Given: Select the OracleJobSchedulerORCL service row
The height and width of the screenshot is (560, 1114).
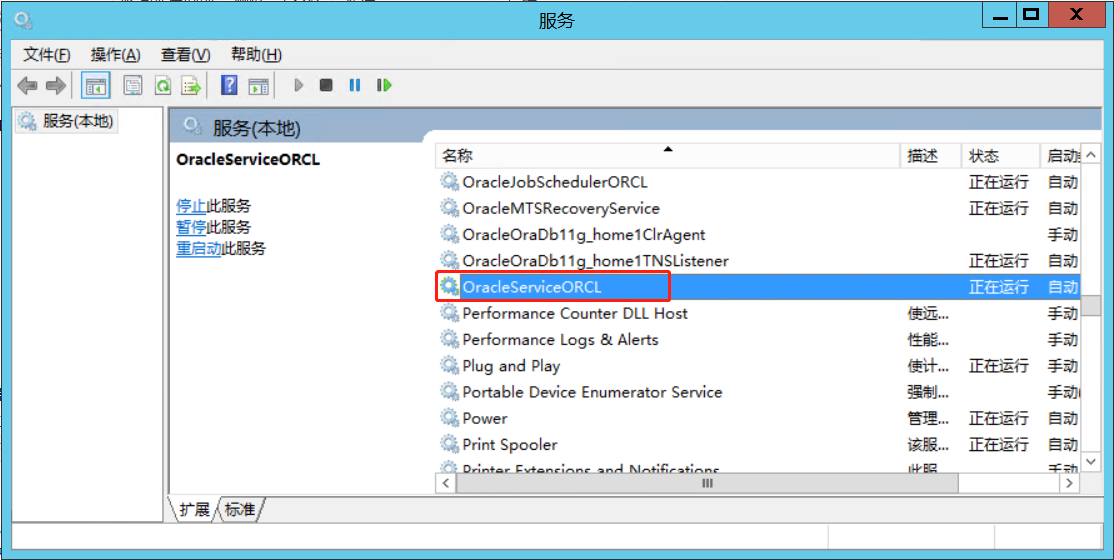Looking at the screenshot, I should click(x=758, y=182).
